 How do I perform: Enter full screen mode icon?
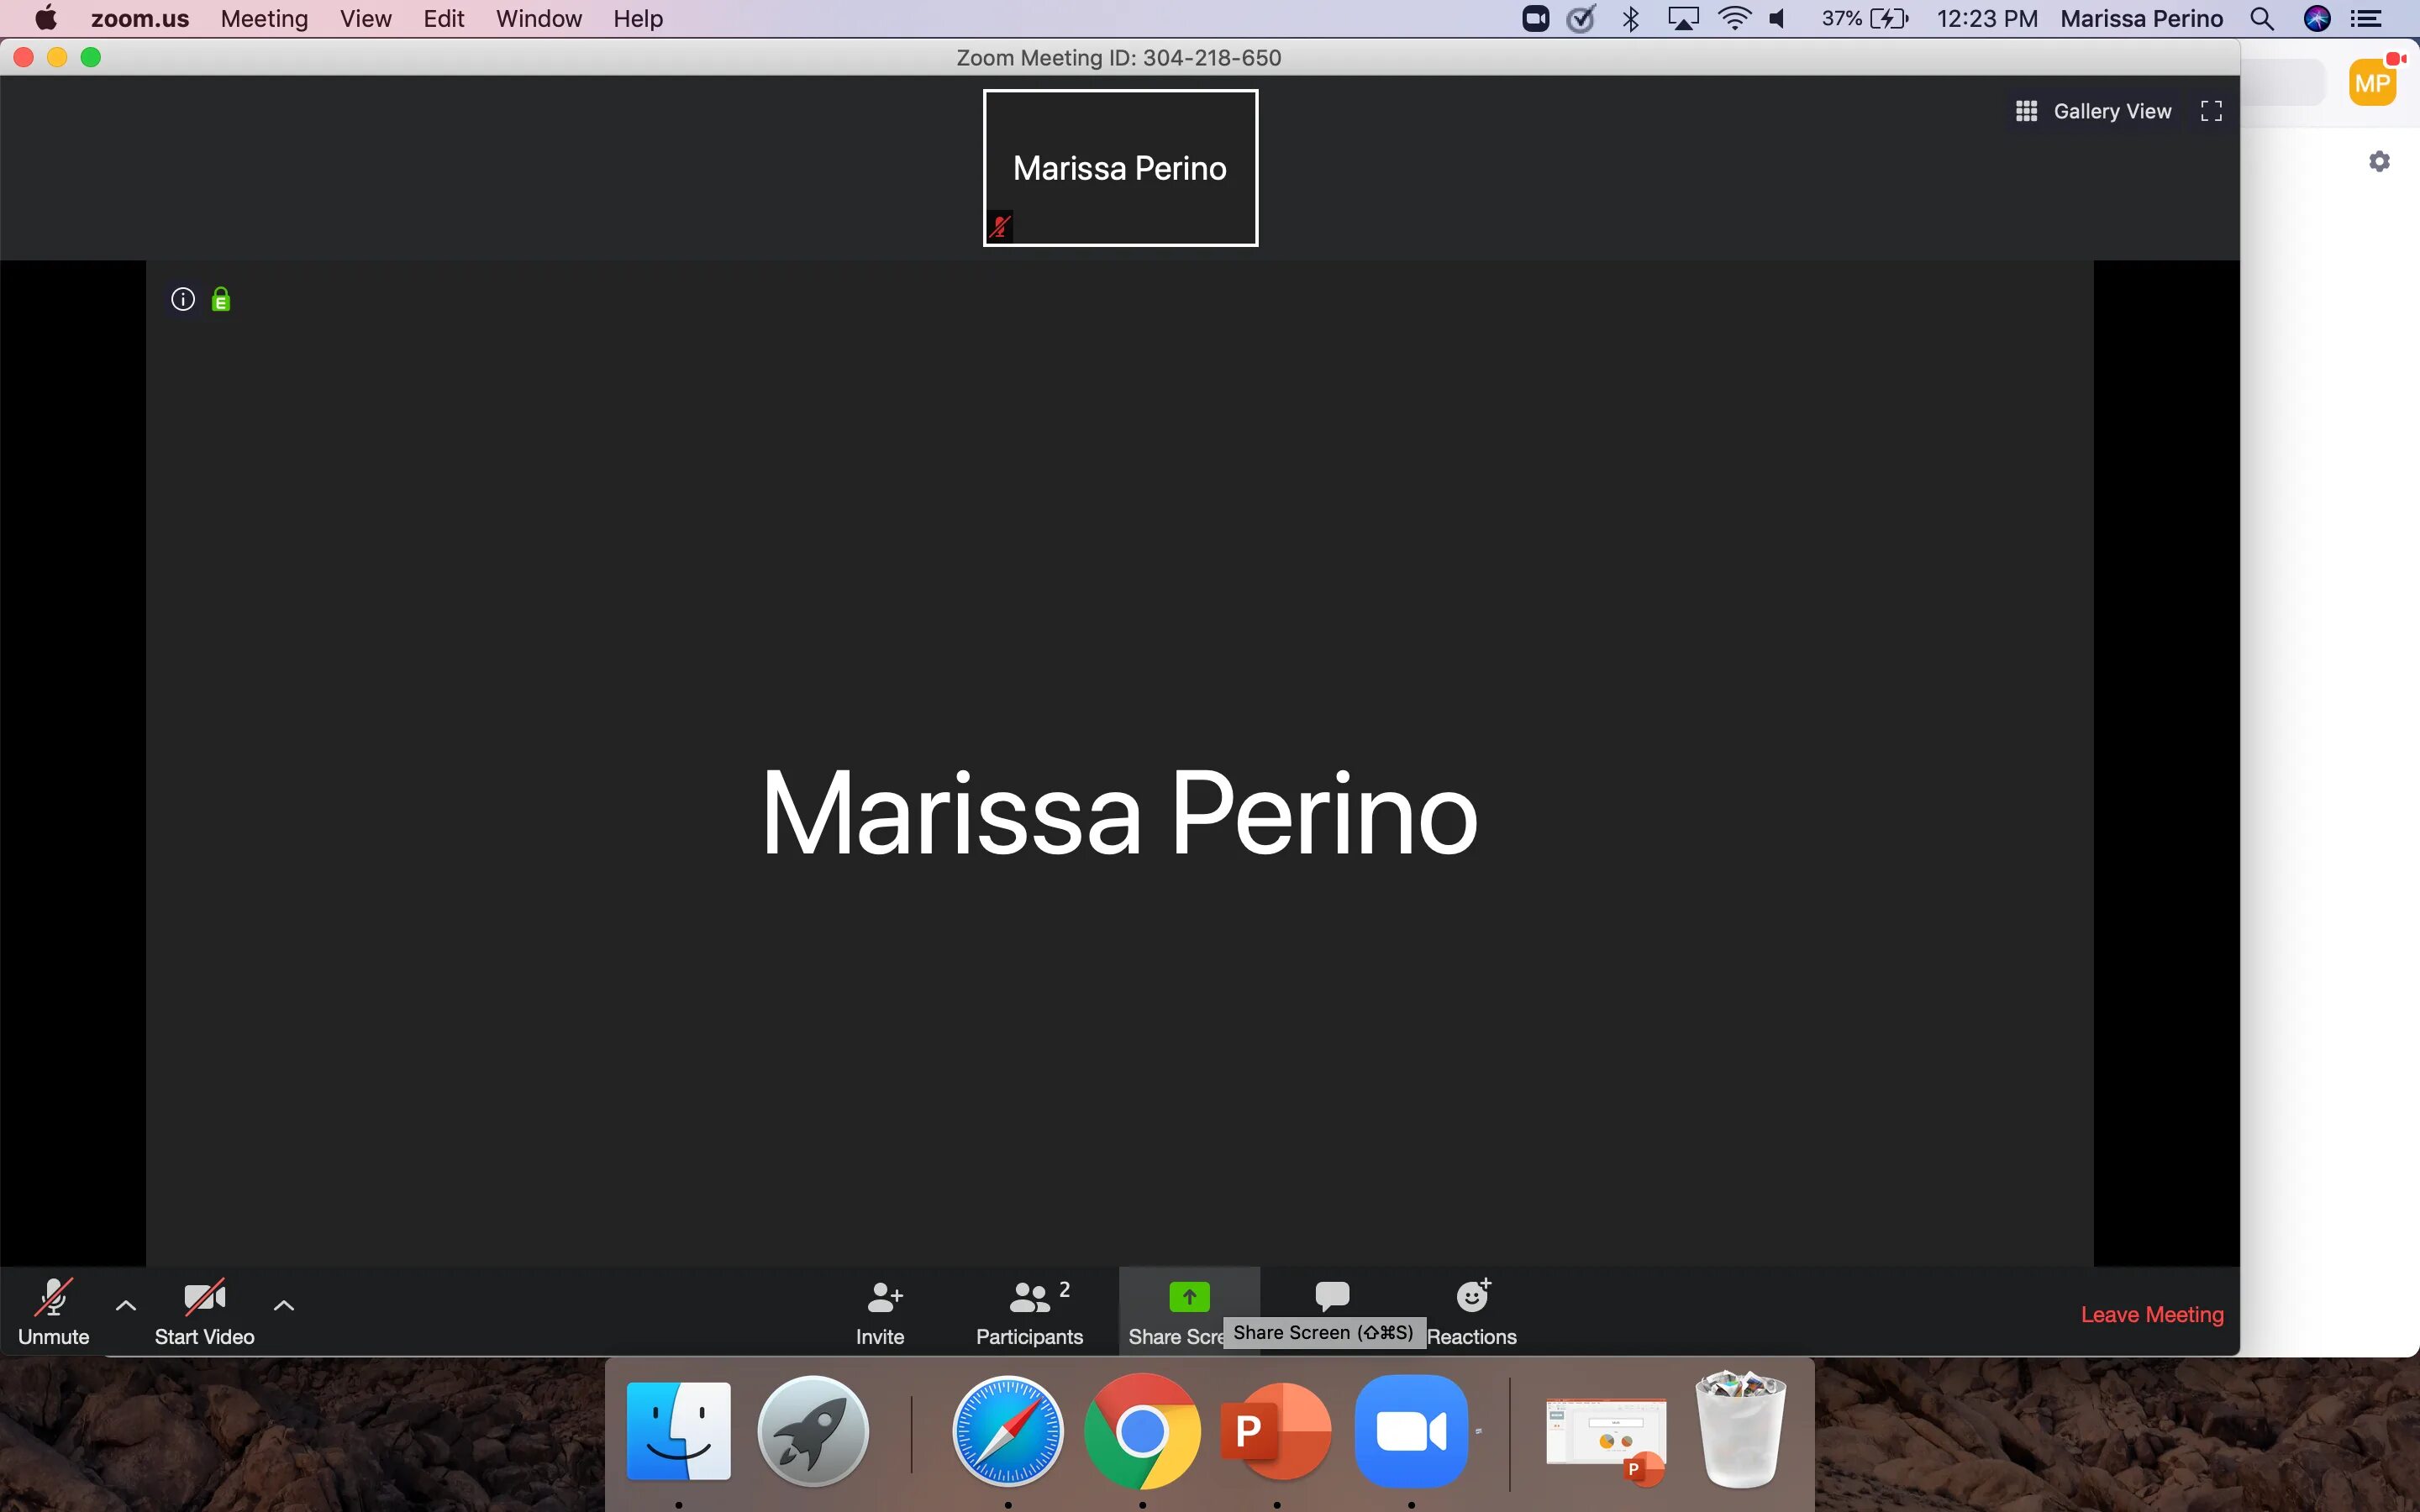[x=2211, y=111]
